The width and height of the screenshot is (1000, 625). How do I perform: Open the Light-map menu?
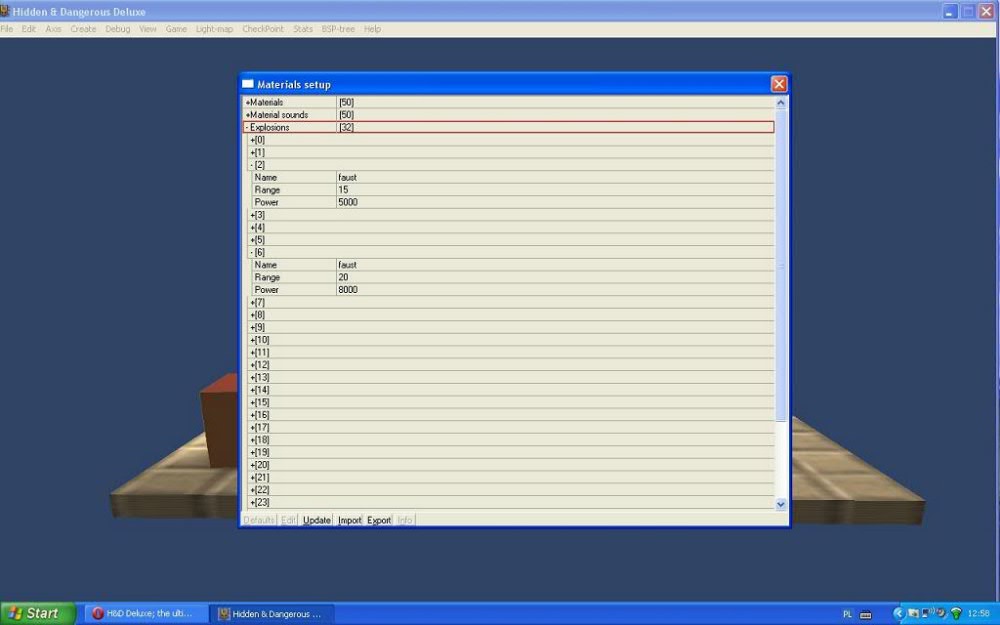[214, 29]
